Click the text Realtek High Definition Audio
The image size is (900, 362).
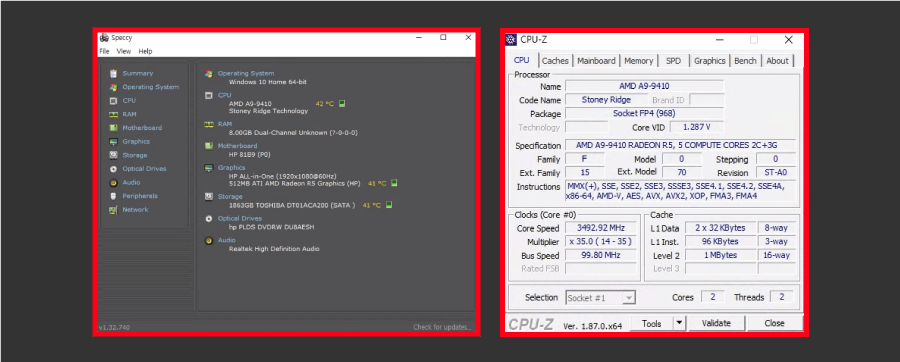(274, 249)
